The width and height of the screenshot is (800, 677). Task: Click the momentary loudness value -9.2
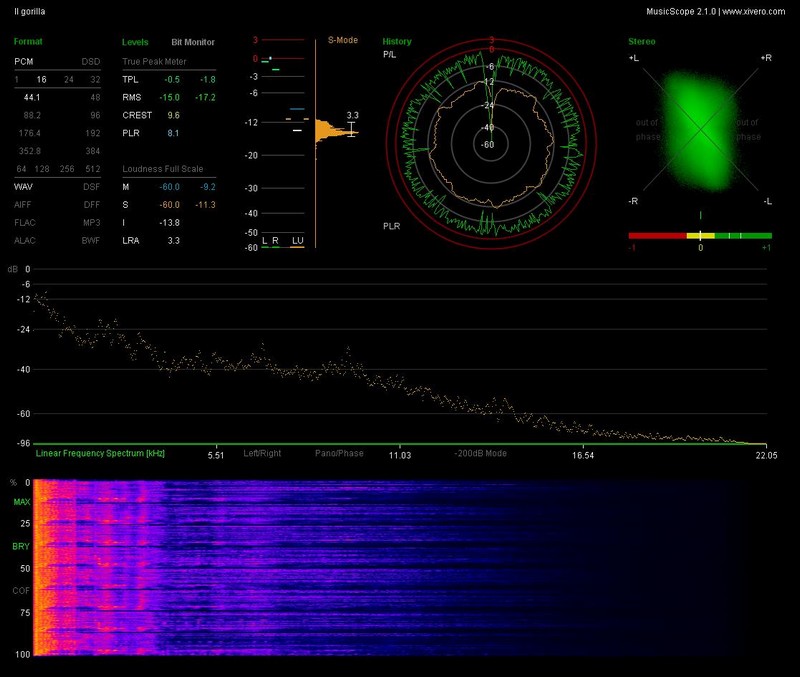click(208, 187)
